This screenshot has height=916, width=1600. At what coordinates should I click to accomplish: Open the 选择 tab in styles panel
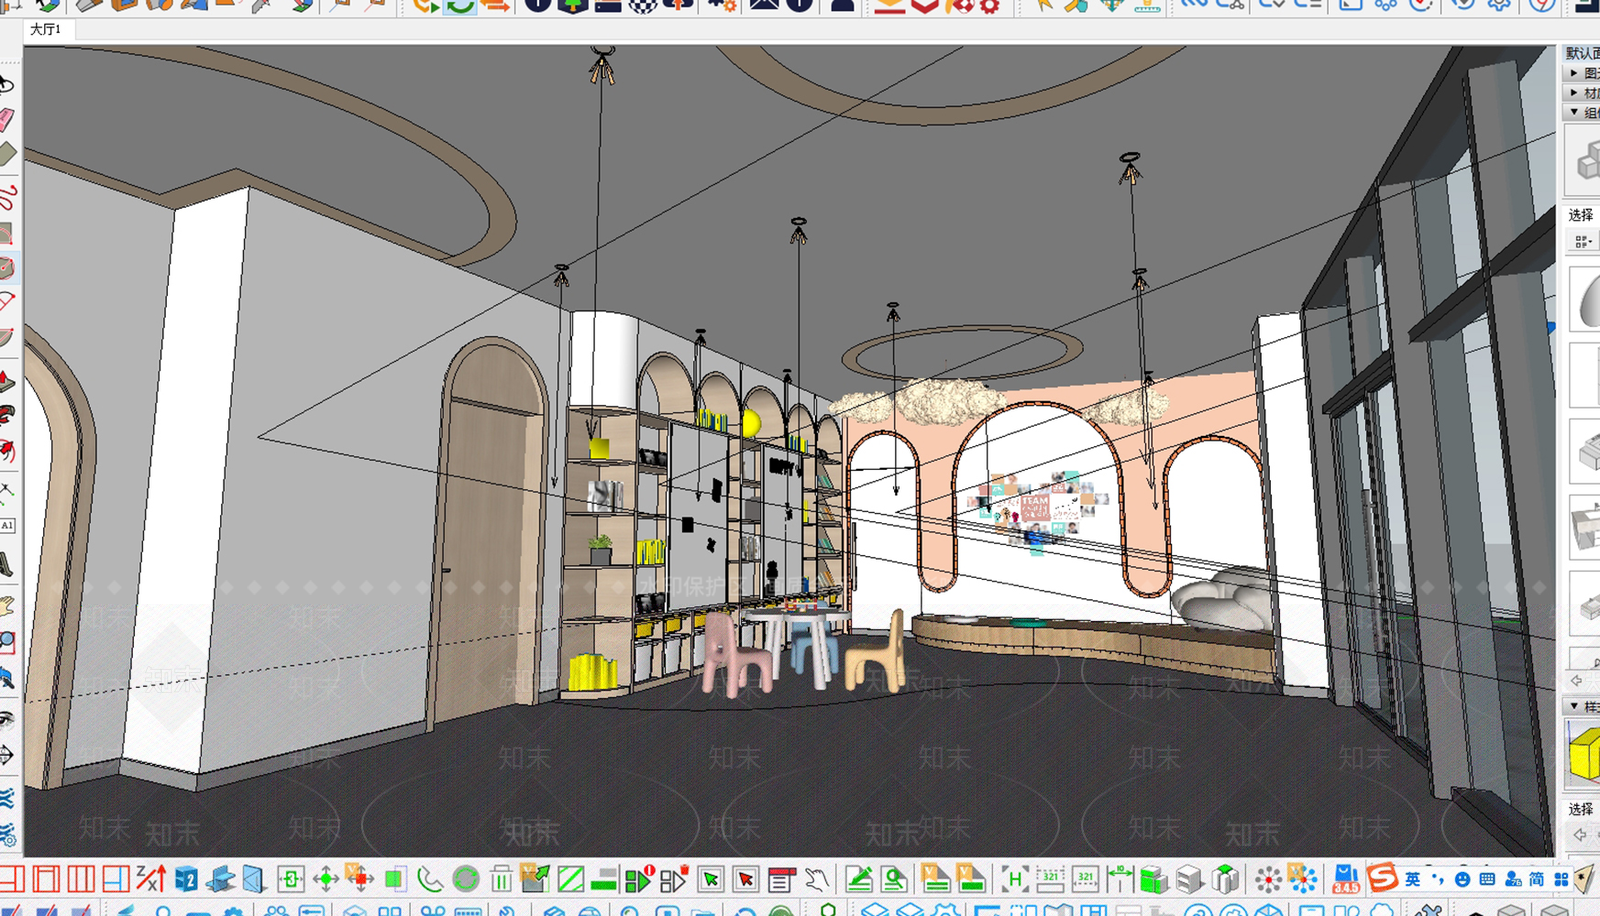1581,809
